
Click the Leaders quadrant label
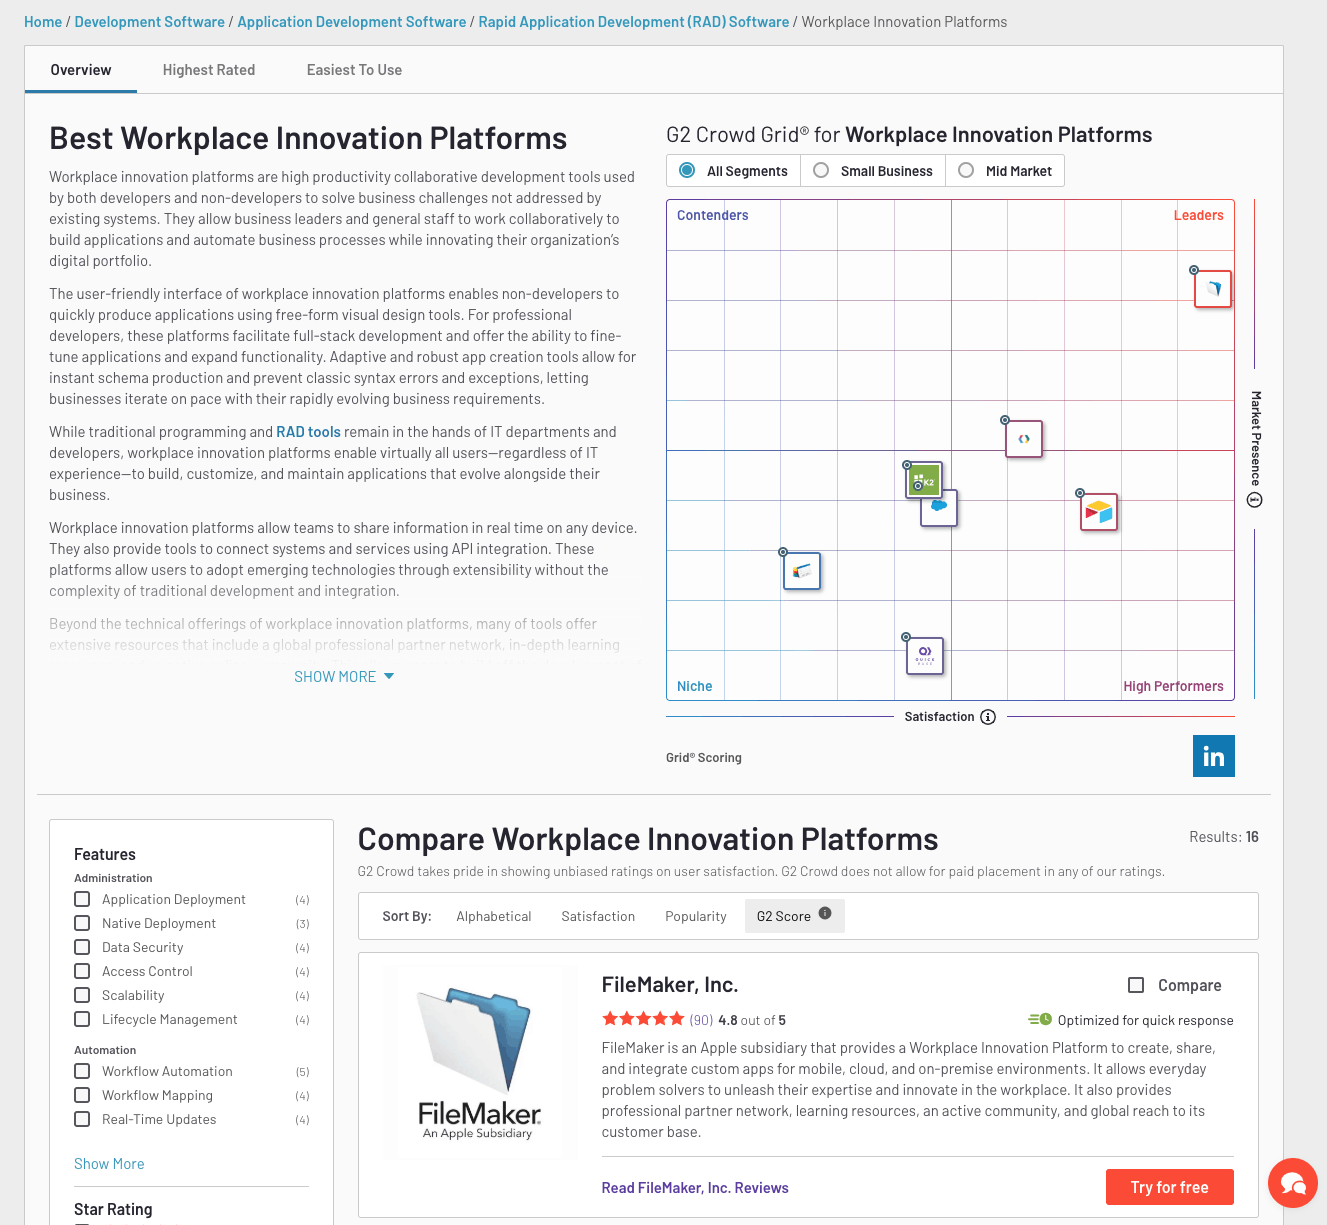[x=1198, y=215]
